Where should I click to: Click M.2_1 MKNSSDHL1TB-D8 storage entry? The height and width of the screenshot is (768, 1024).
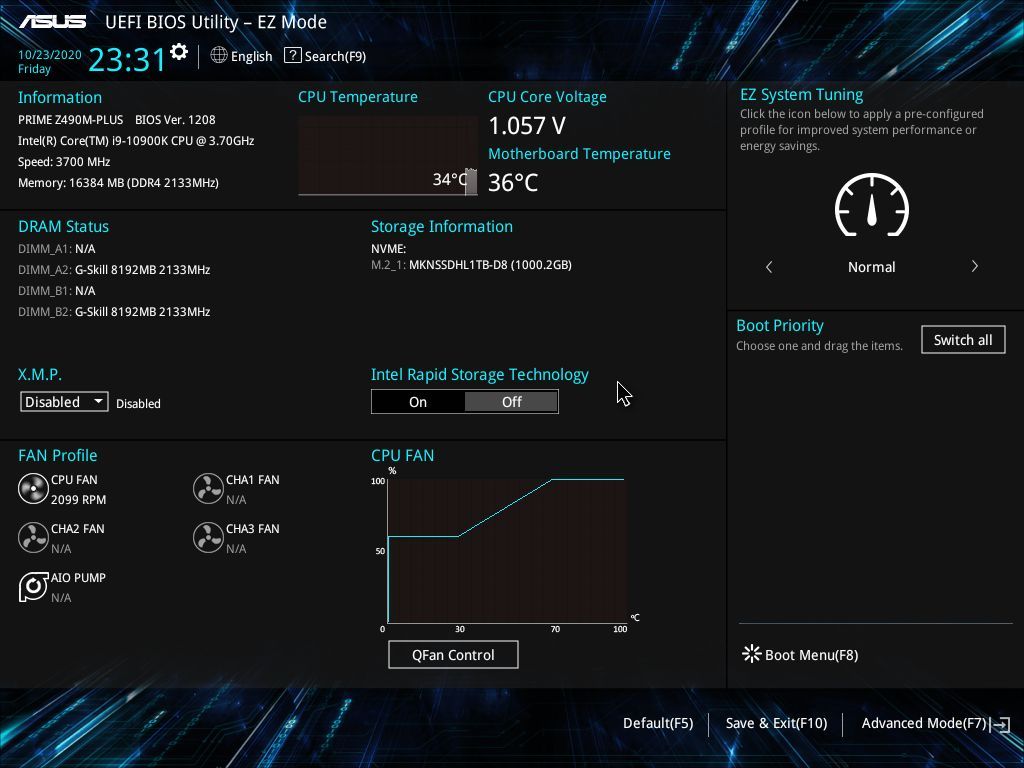tap(472, 264)
